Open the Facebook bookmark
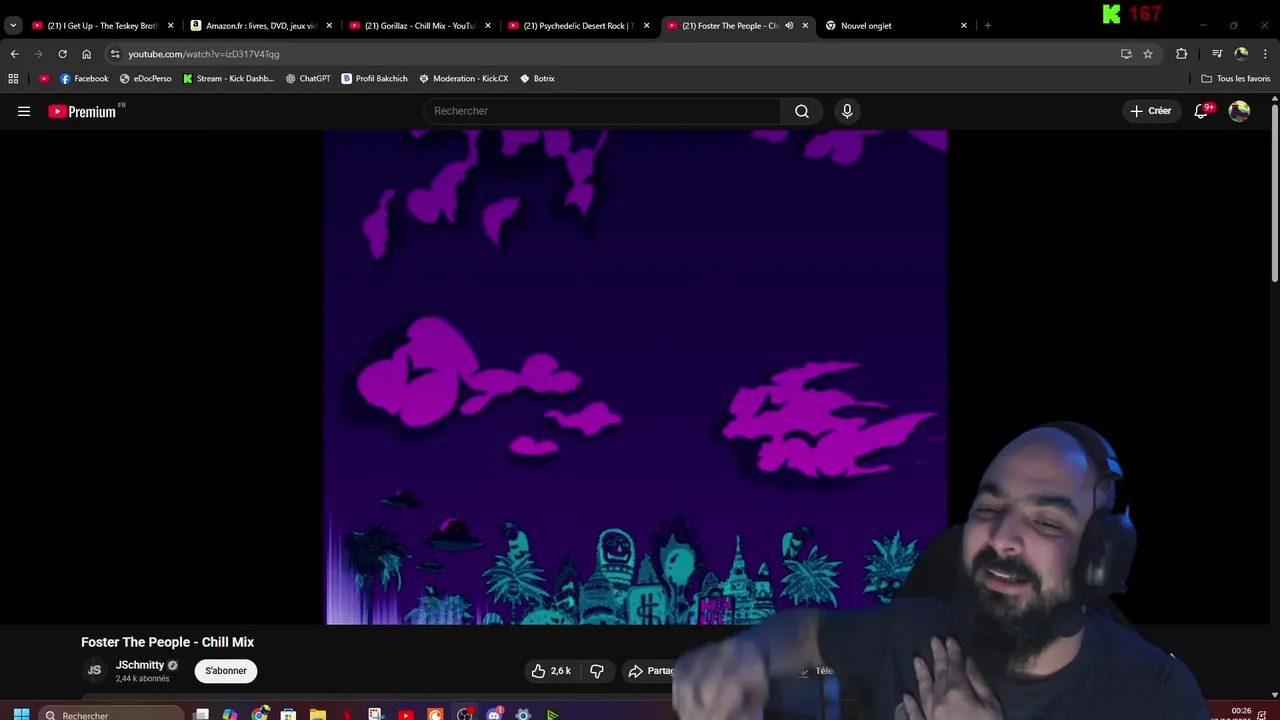Image resolution: width=1280 pixels, height=720 pixels. [84, 78]
